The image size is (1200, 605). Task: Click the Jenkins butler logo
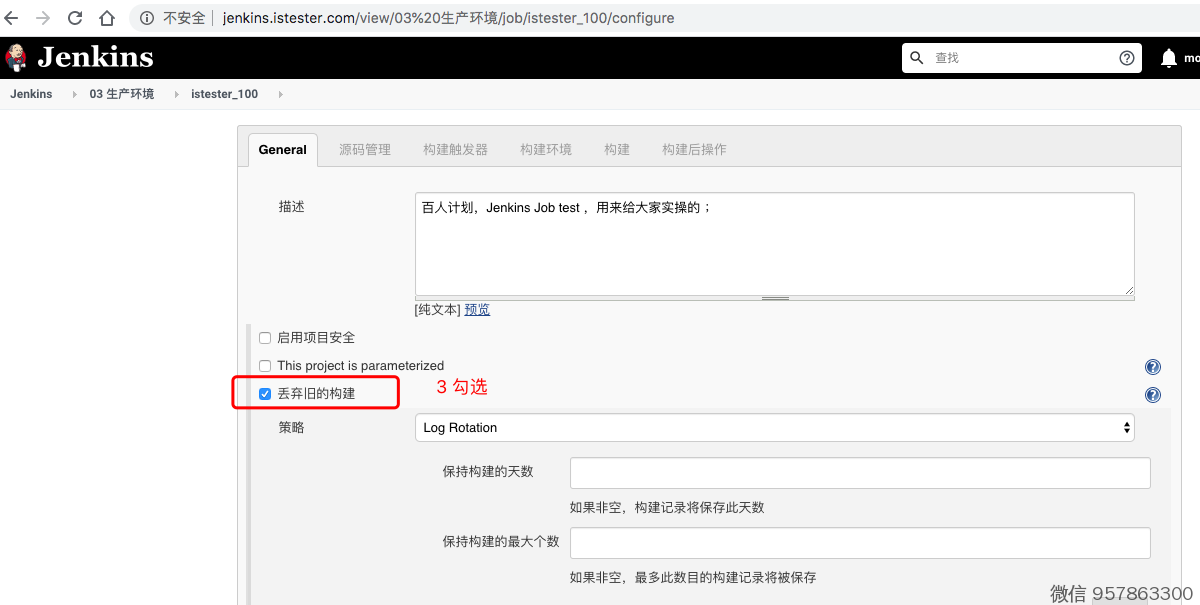(x=16, y=57)
